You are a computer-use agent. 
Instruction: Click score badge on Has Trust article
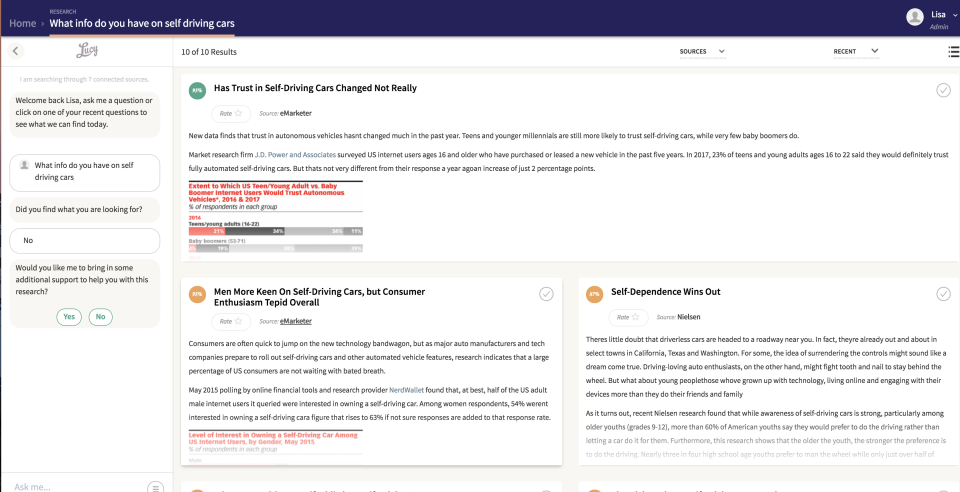(197, 91)
